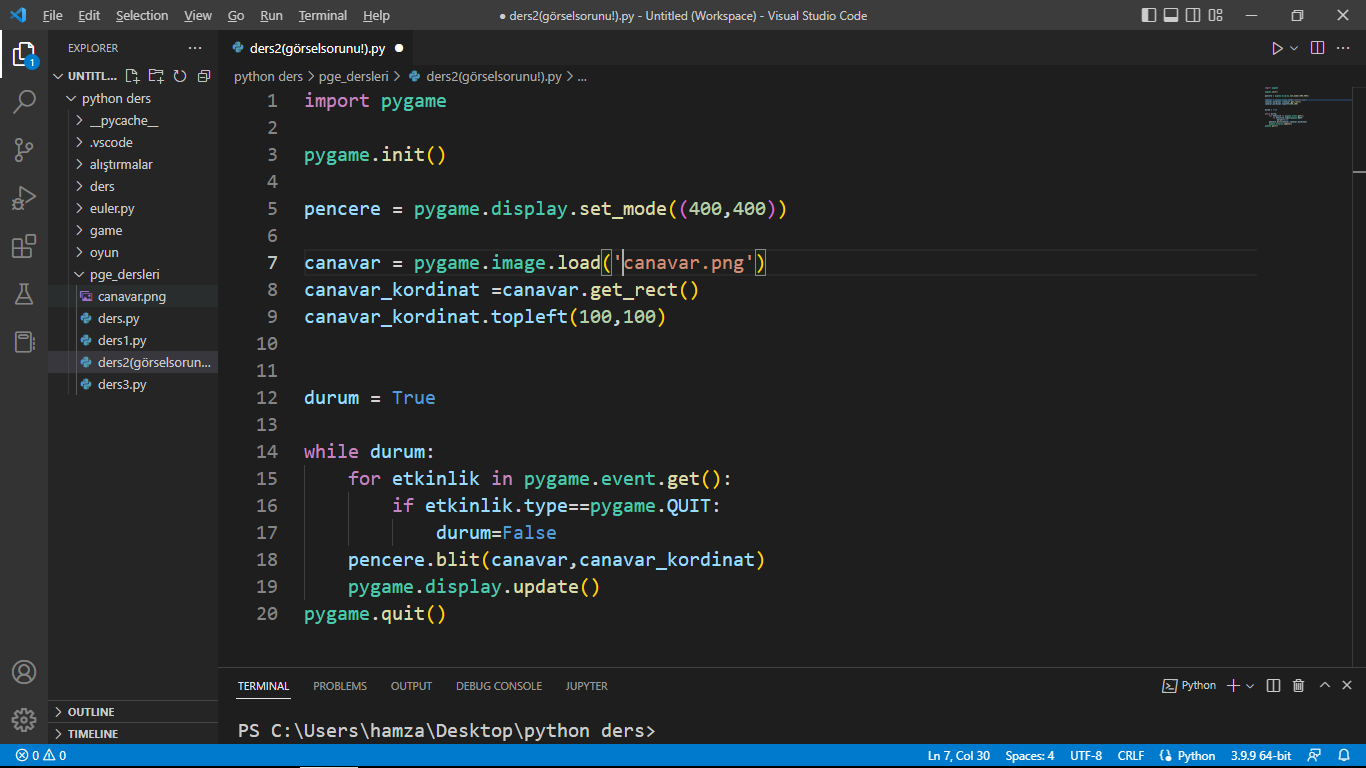
Task: Open the Extensions view
Action: [x=24, y=246]
